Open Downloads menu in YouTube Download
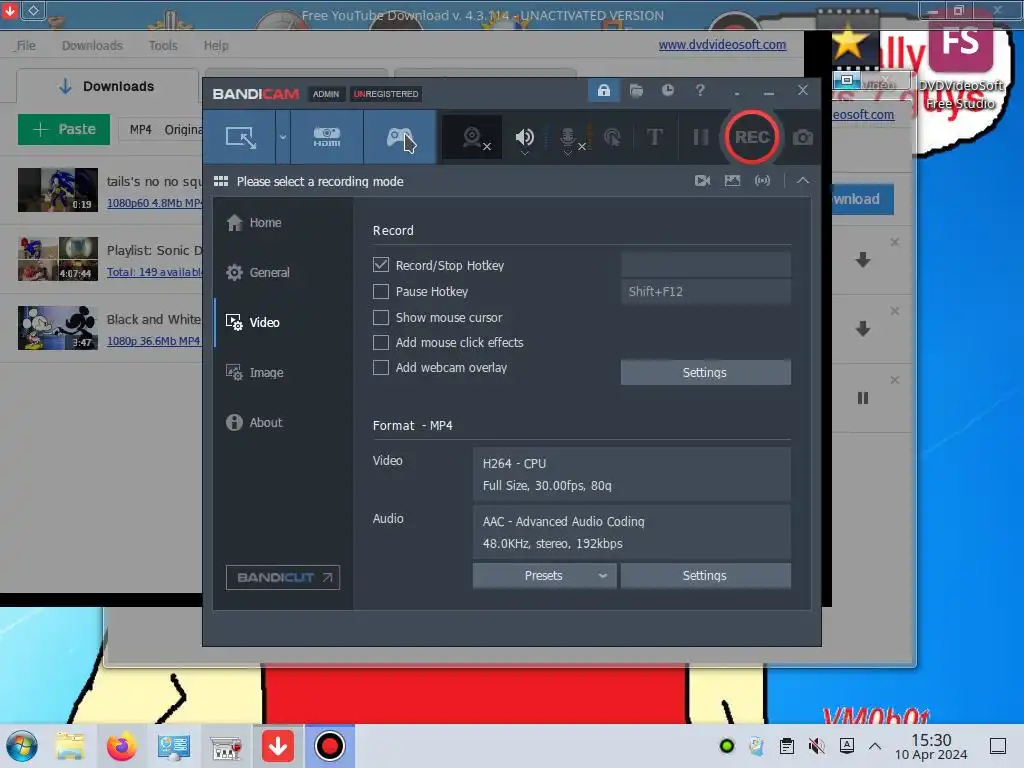Screen dimensions: 1024x768 (x=92, y=46)
